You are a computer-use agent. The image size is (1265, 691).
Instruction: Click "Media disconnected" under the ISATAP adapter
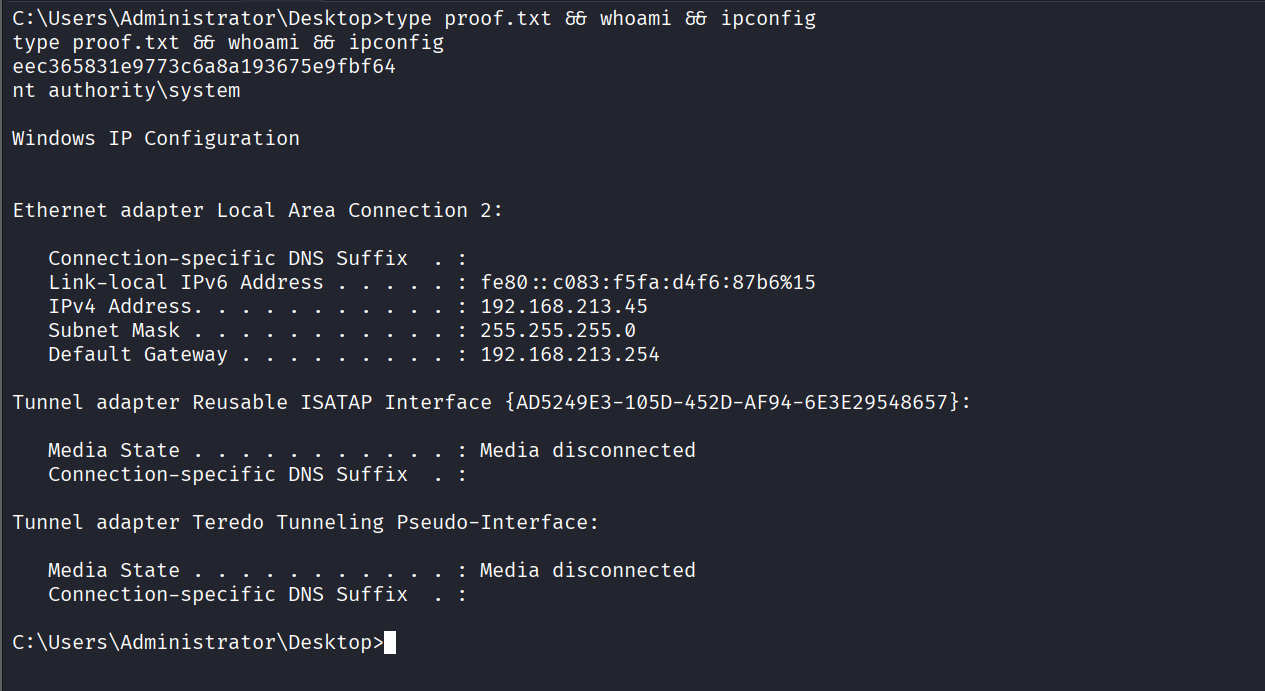(588, 451)
